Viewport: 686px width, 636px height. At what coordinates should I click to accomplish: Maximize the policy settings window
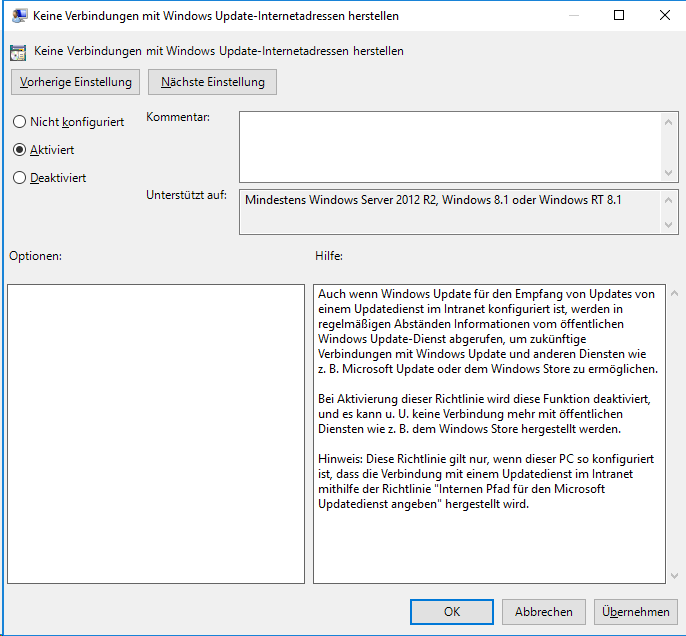(619, 16)
